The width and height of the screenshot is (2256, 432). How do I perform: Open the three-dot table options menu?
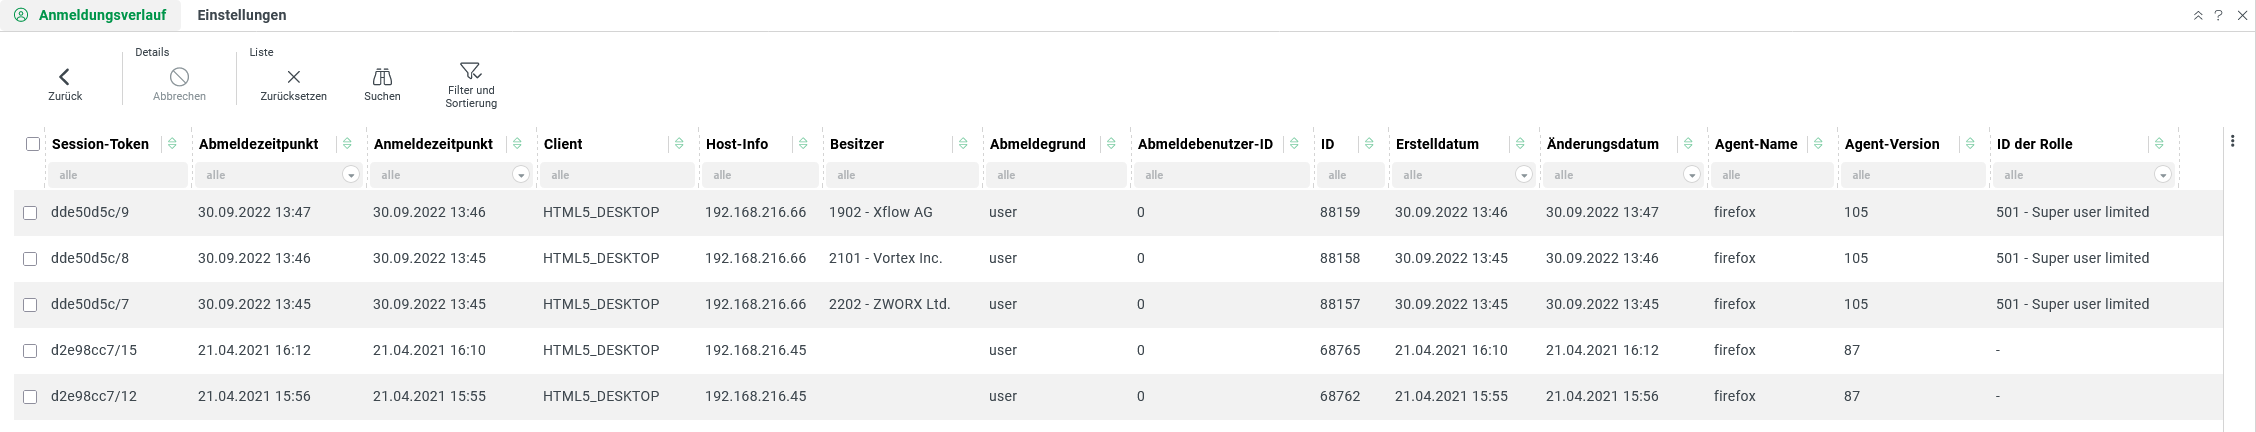2232,142
